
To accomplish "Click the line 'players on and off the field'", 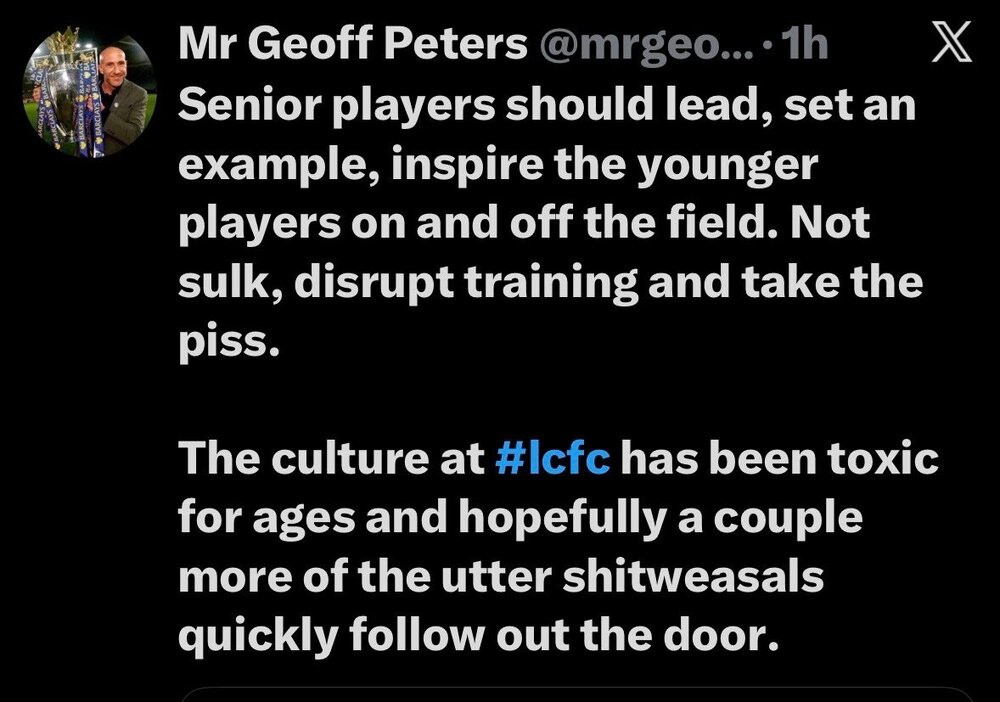I will point(524,223).
